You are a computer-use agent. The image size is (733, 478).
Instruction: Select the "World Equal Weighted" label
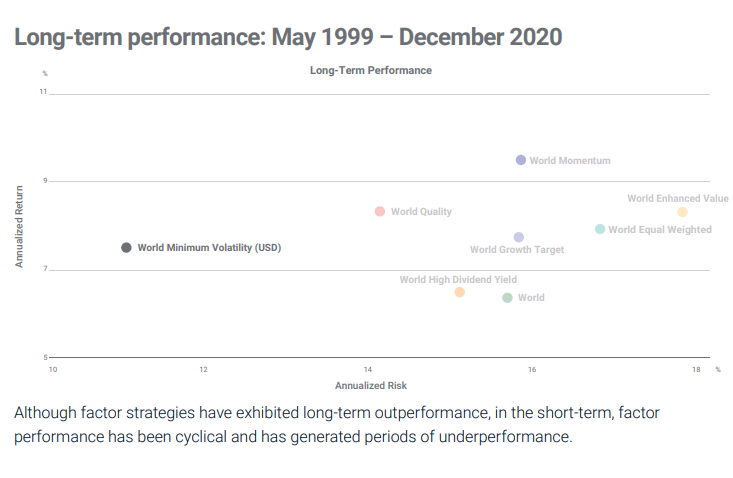click(x=660, y=230)
